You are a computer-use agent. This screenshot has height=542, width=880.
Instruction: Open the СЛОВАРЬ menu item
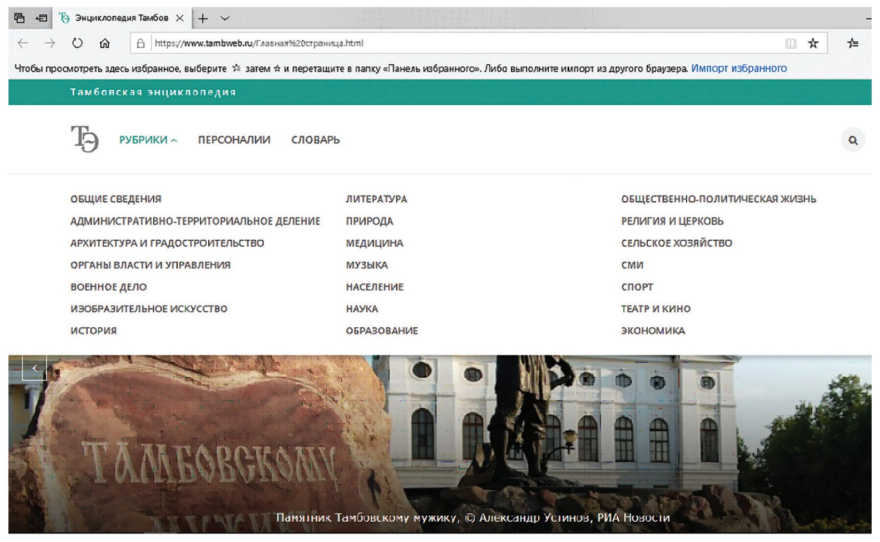tap(315, 140)
